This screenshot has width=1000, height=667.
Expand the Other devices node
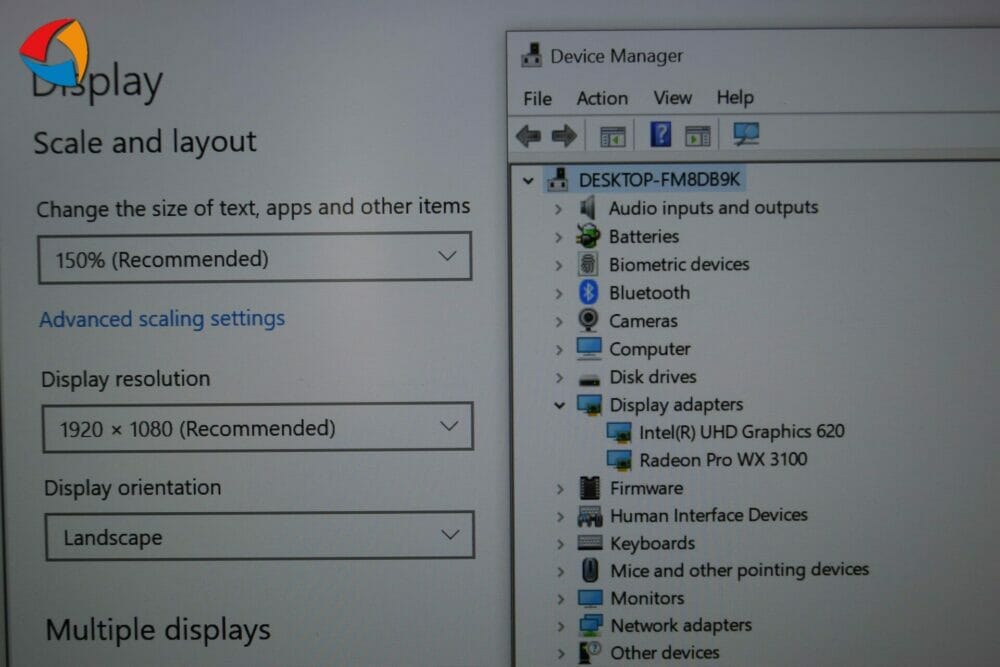click(x=561, y=654)
